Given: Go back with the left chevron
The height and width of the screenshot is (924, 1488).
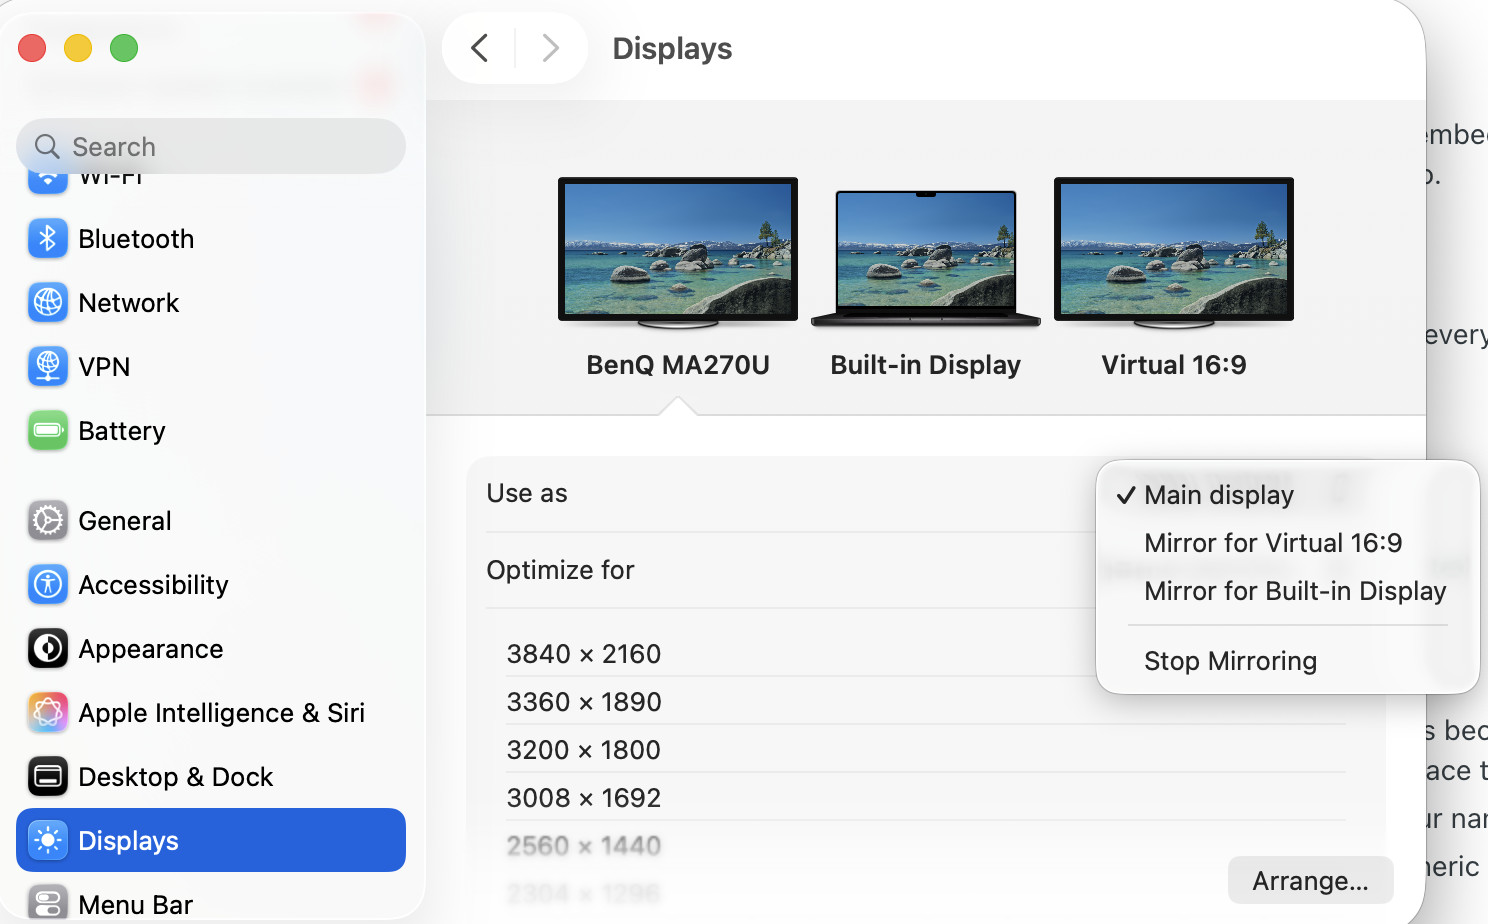Looking at the screenshot, I should coord(480,48).
